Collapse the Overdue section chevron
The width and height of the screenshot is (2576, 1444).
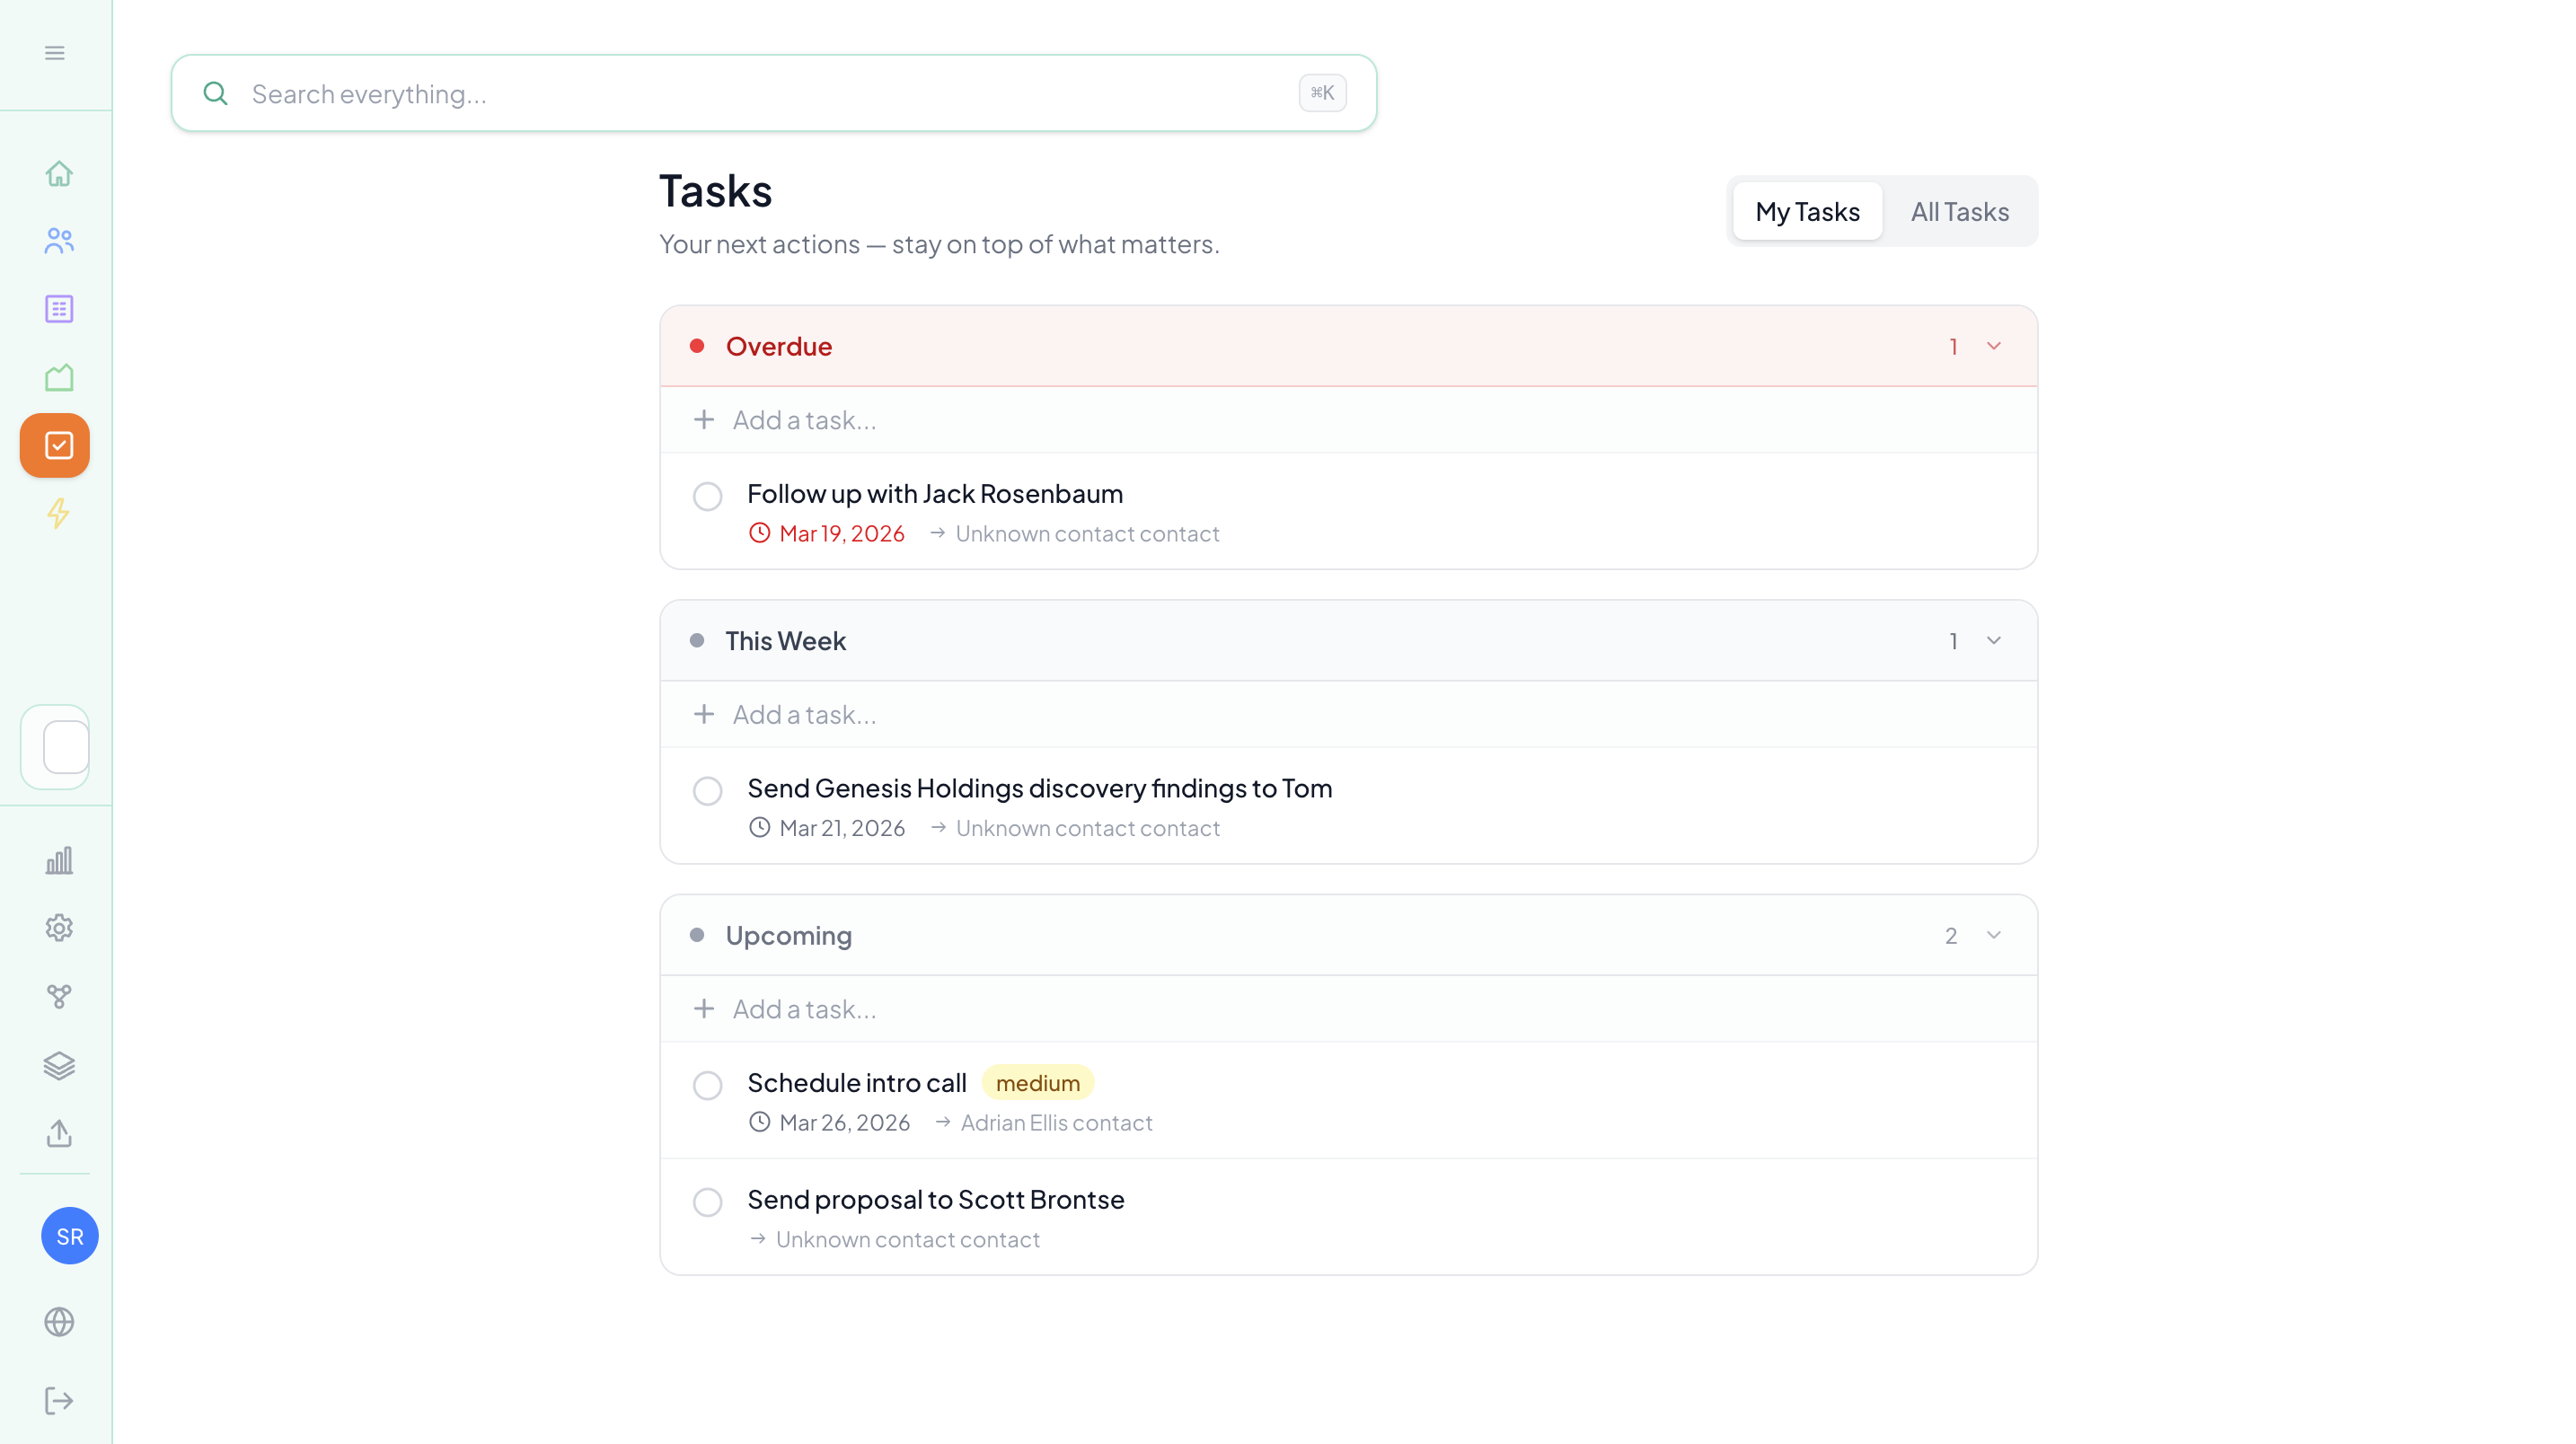coord(1994,346)
